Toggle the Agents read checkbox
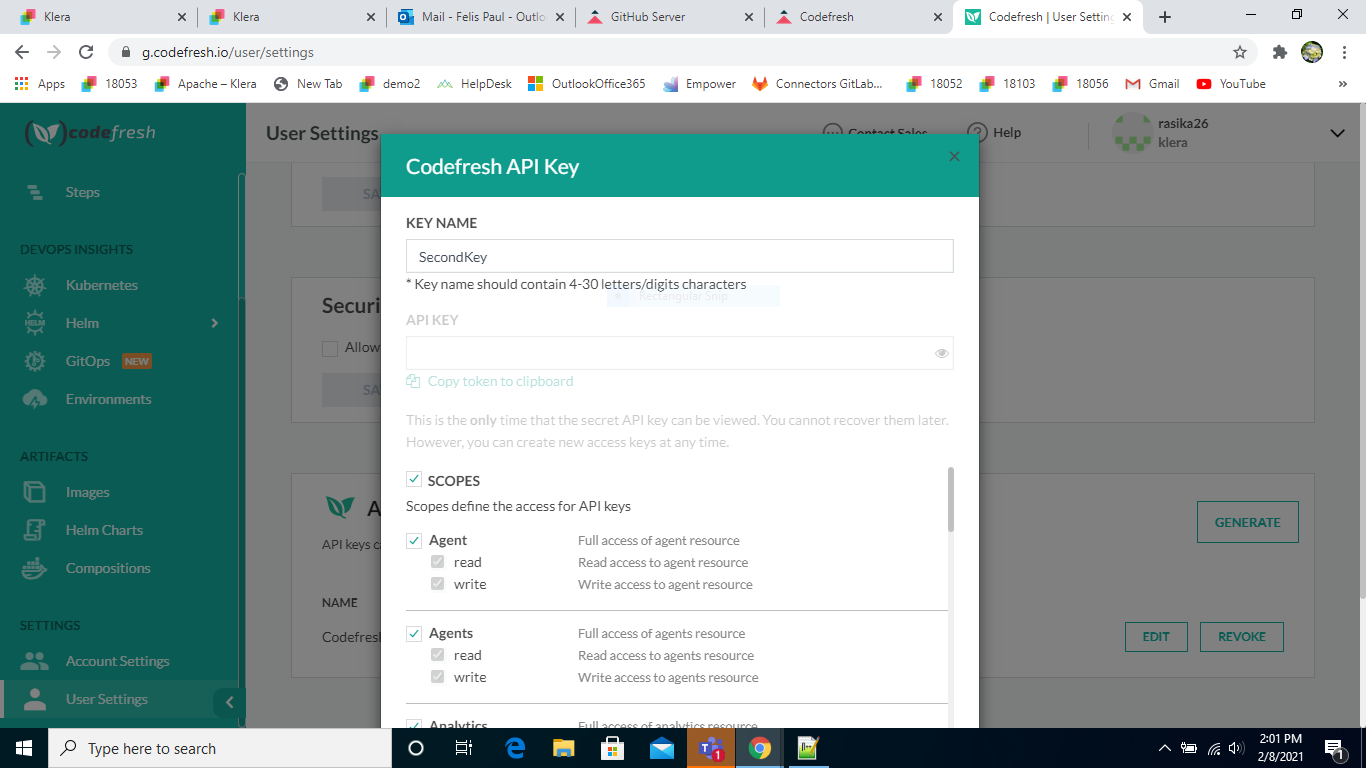 tap(437, 655)
